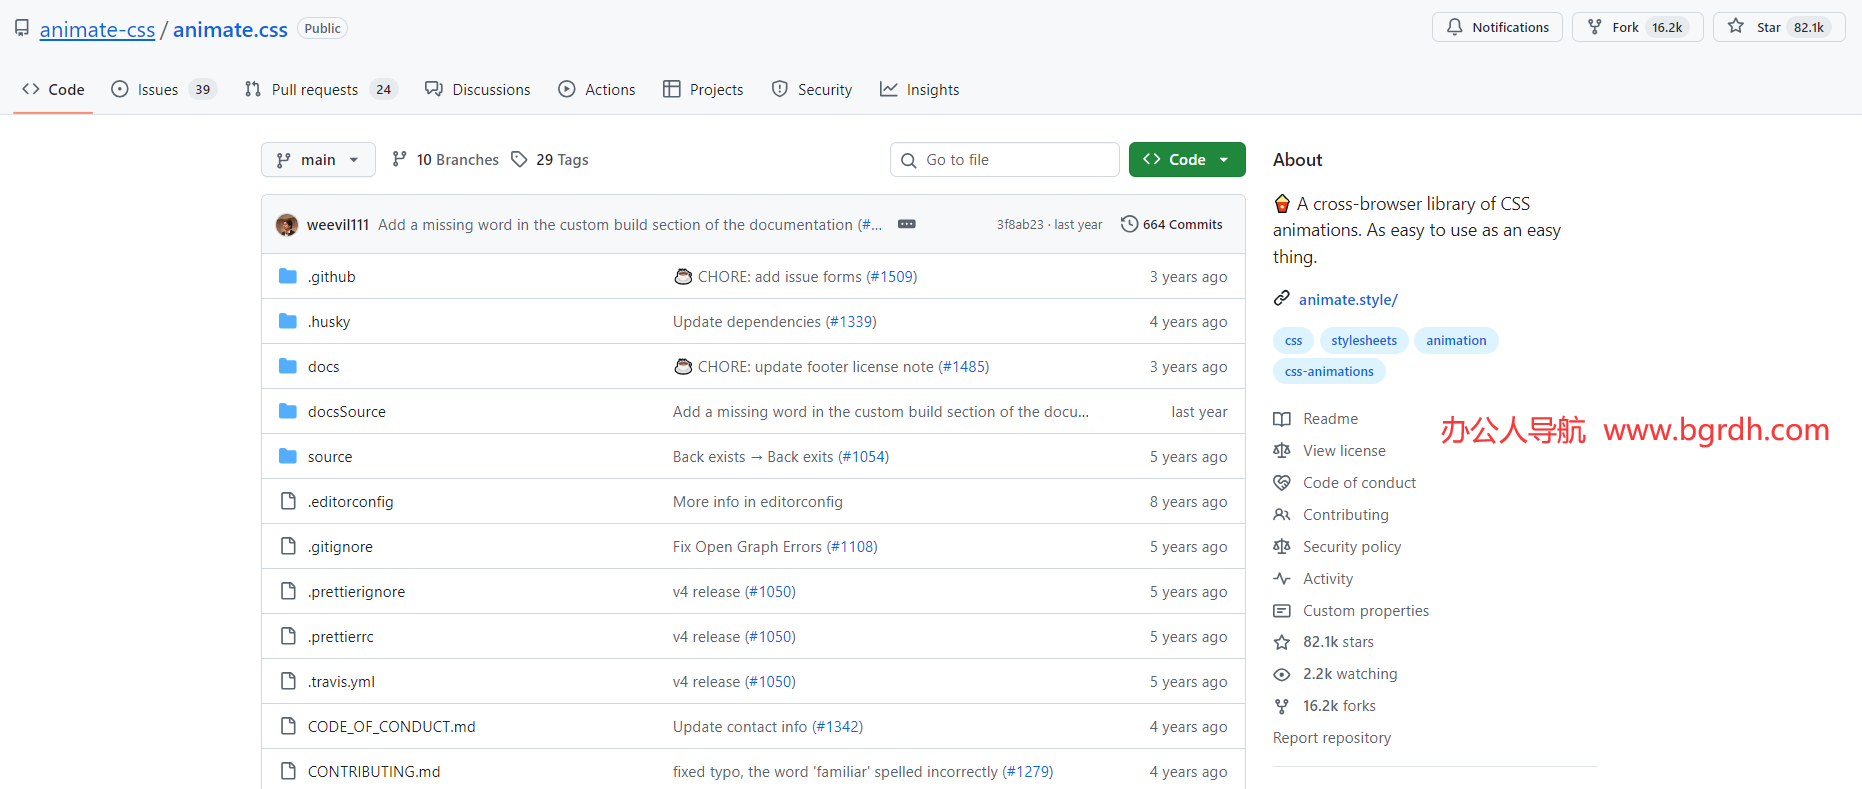Viewport: 1862px width, 789px height.
Task: Open the Back exists commit message
Action: tap(754, 457)
